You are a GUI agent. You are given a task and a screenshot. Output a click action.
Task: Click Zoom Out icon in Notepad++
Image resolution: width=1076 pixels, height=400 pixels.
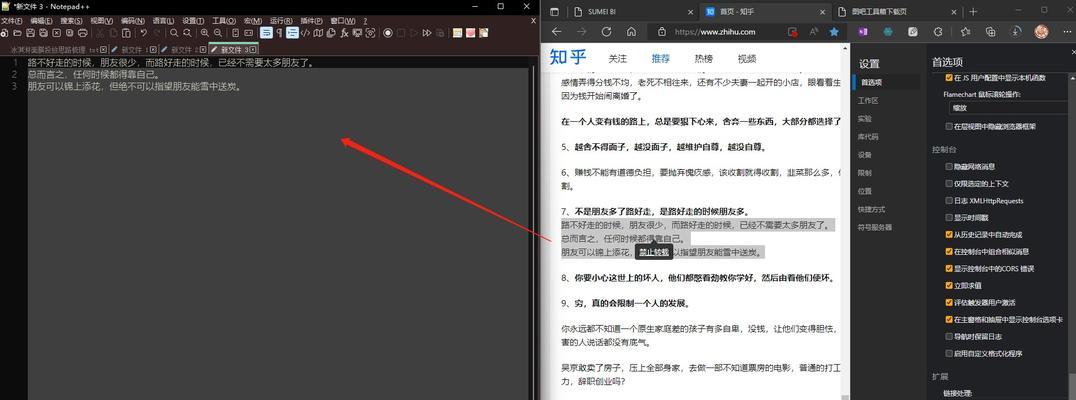(218, 33)
